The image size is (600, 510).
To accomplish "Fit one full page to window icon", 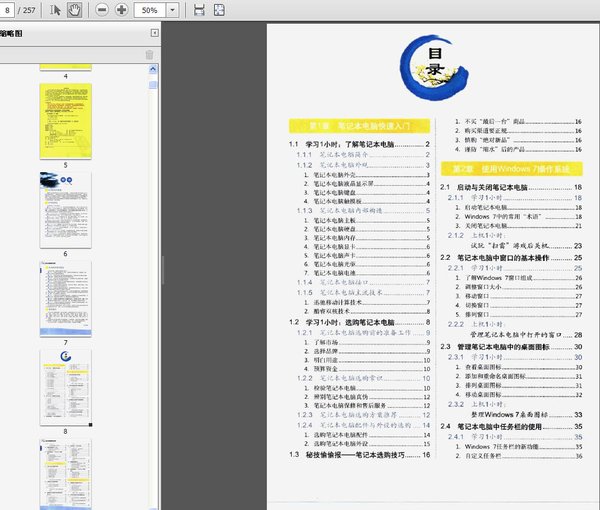I will click(219, 10).
